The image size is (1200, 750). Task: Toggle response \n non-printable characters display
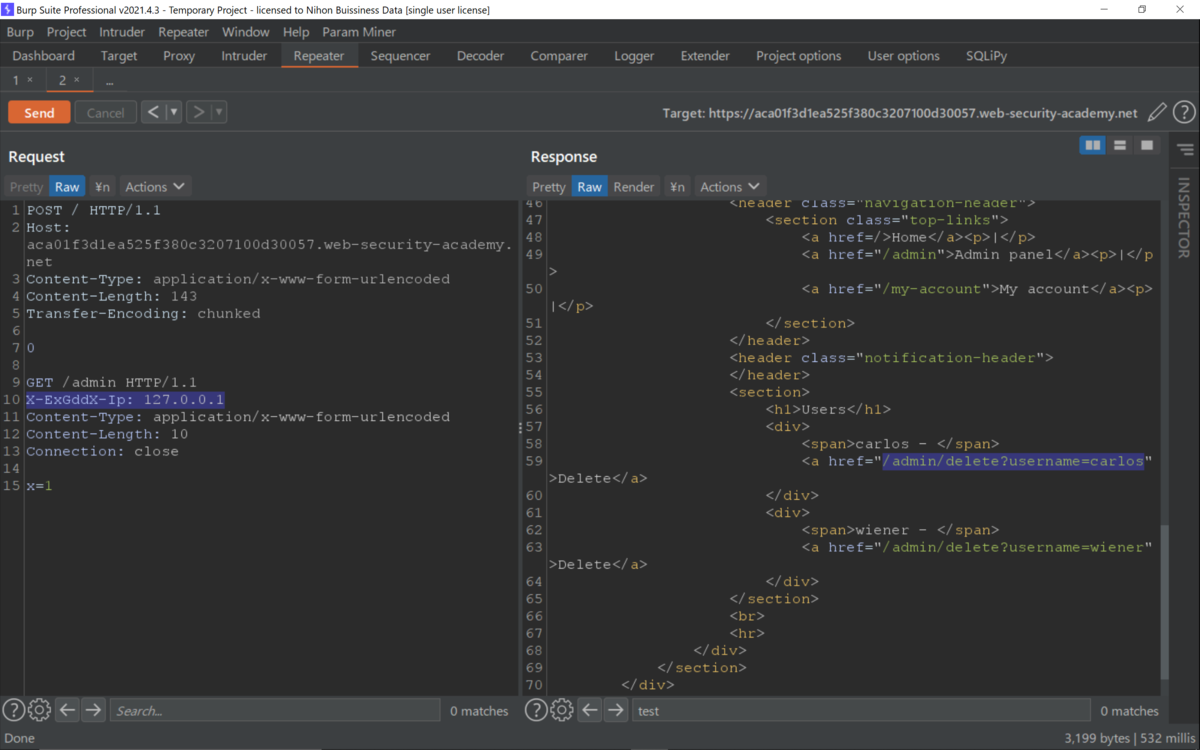click(x=677, y=186)
